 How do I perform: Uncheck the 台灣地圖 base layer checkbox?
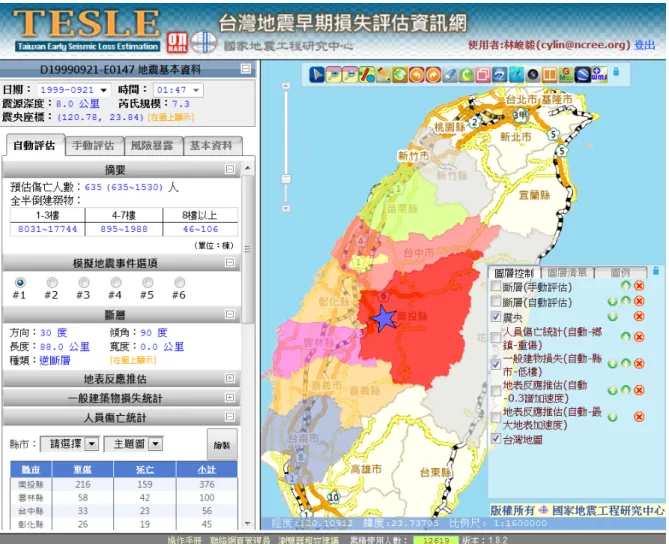point(495,438)
